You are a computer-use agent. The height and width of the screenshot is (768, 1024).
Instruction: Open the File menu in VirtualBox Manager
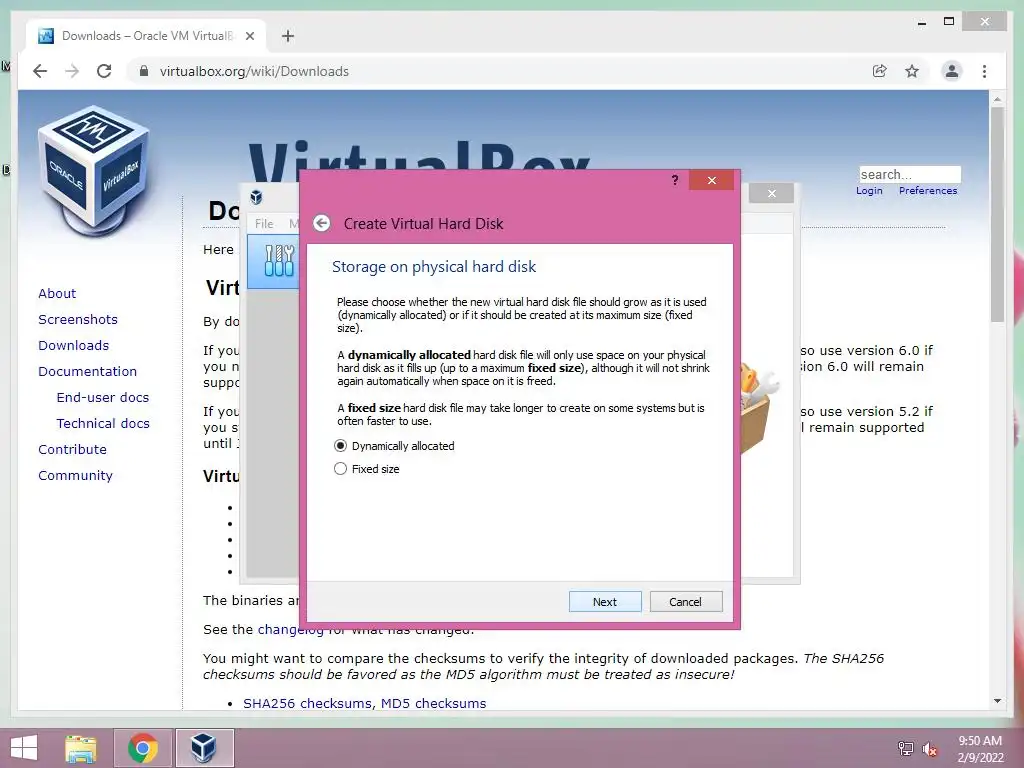(x=264, y=223)
